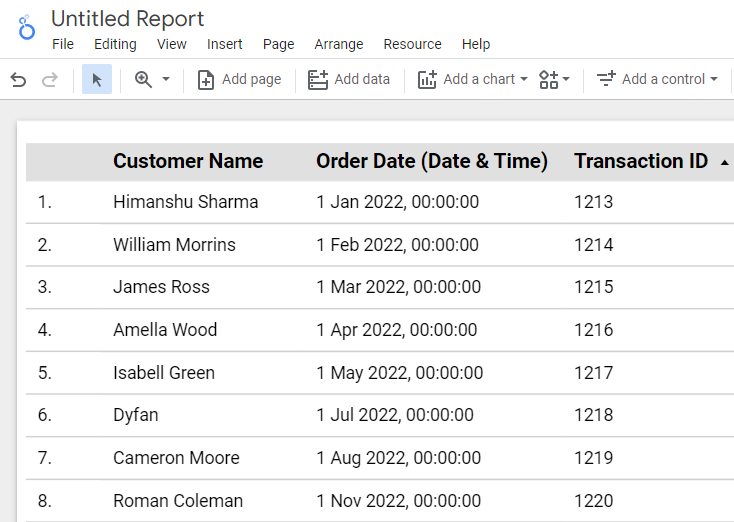The image size is (734, 522).
Task: Select the Cameron Moore cell
Action: coord(176,458)
